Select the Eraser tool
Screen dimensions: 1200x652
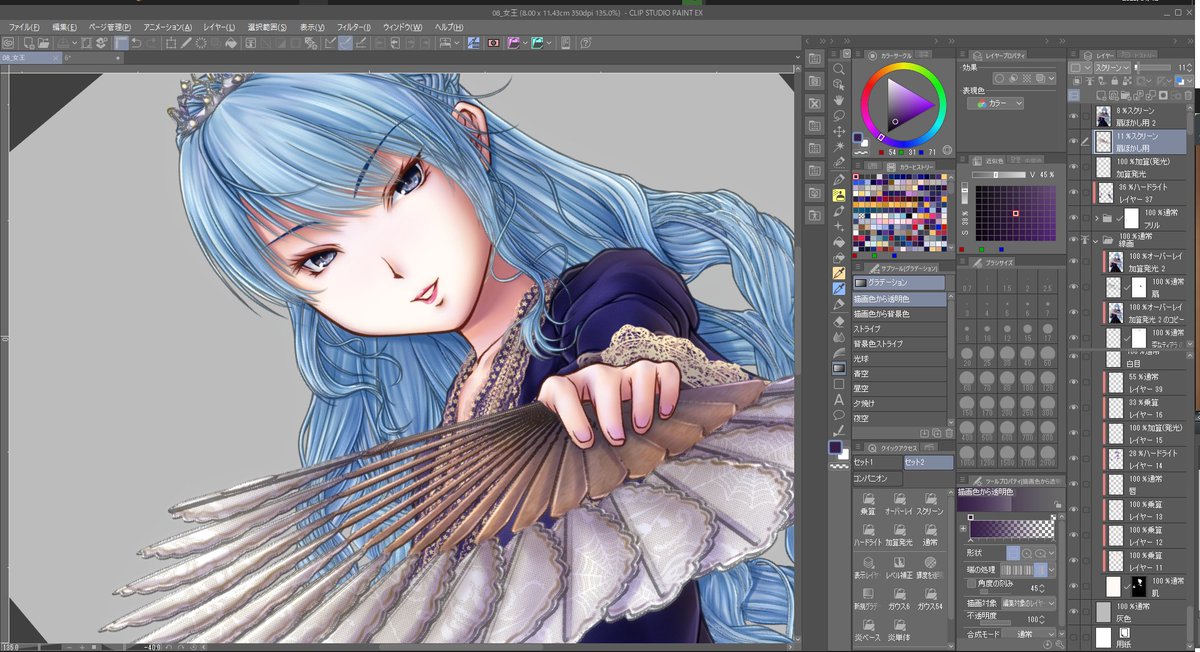click(839, 322)
